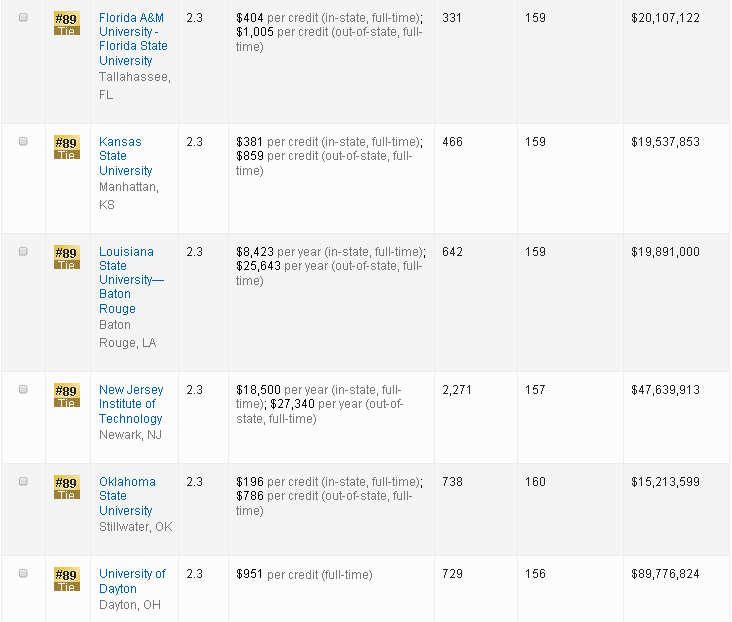Tick the checkbox for Kansas State University
Image resolution: width=732 pixels, height=622 pixels.
pyautogui.click(x=23, y=141)
